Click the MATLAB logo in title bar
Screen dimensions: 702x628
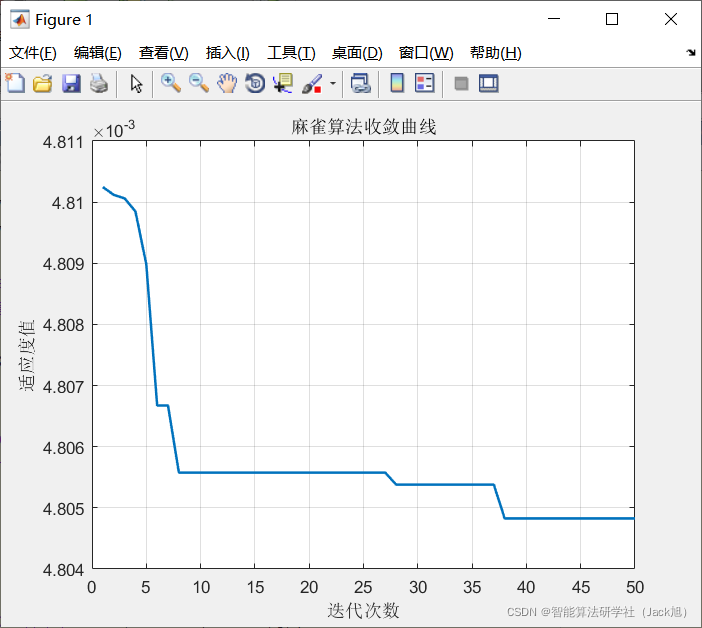click(20, 20)
